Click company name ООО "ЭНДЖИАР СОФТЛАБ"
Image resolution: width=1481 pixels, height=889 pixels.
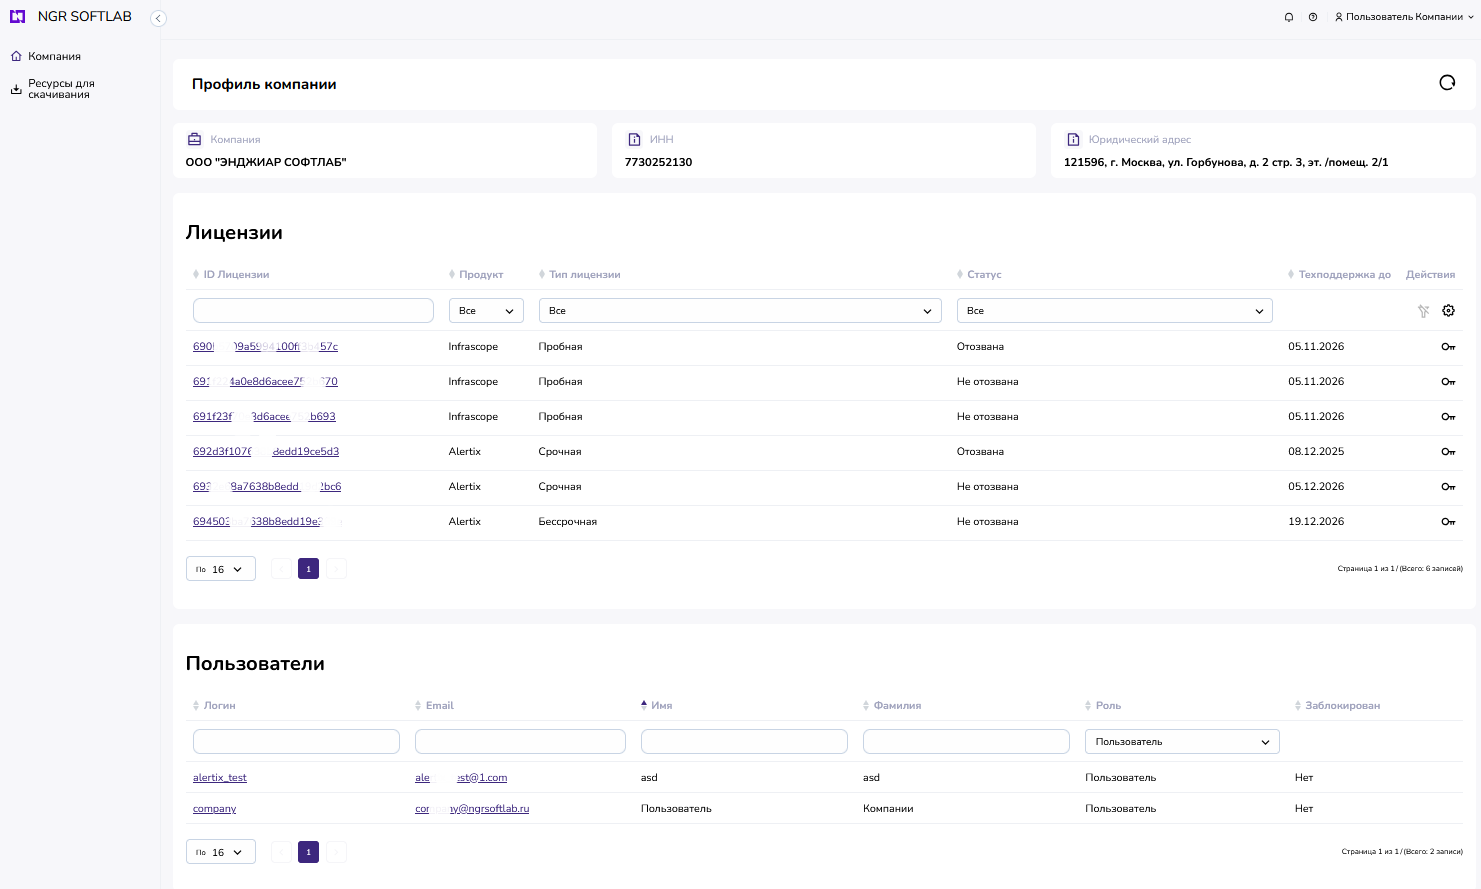pos(266,162)
